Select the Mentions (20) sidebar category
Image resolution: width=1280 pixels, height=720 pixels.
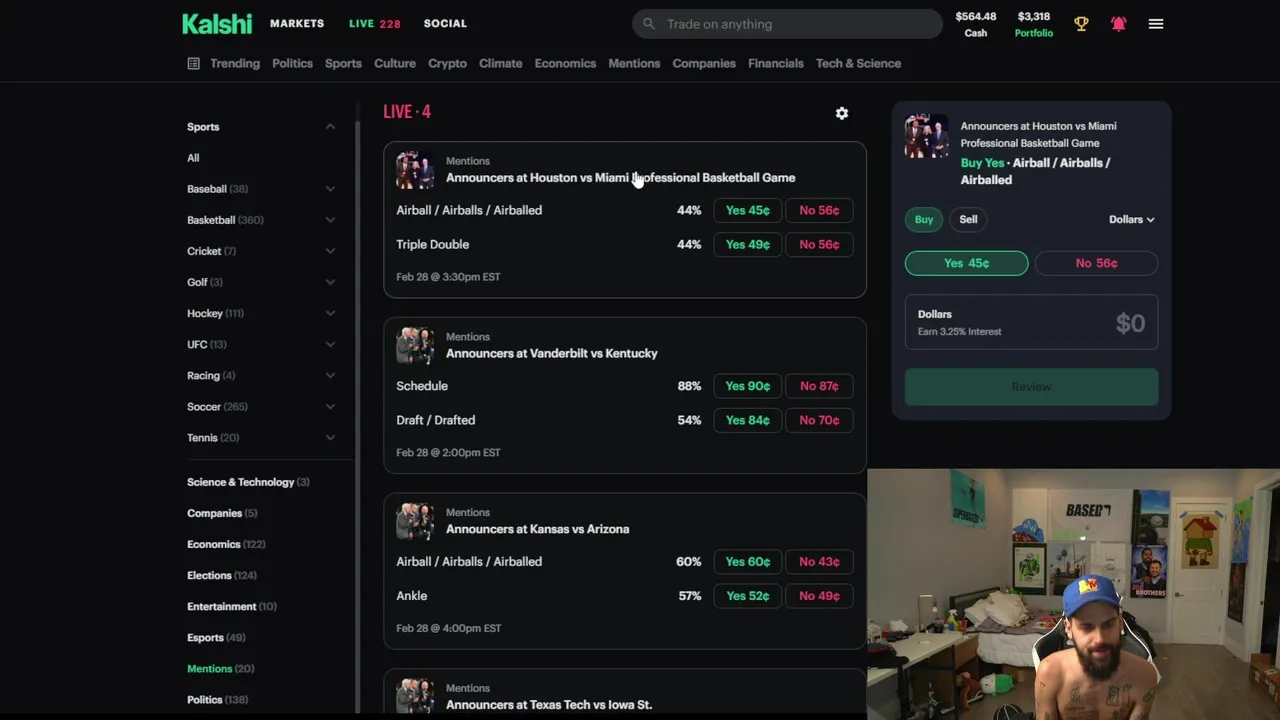click(x=220, y=669)
